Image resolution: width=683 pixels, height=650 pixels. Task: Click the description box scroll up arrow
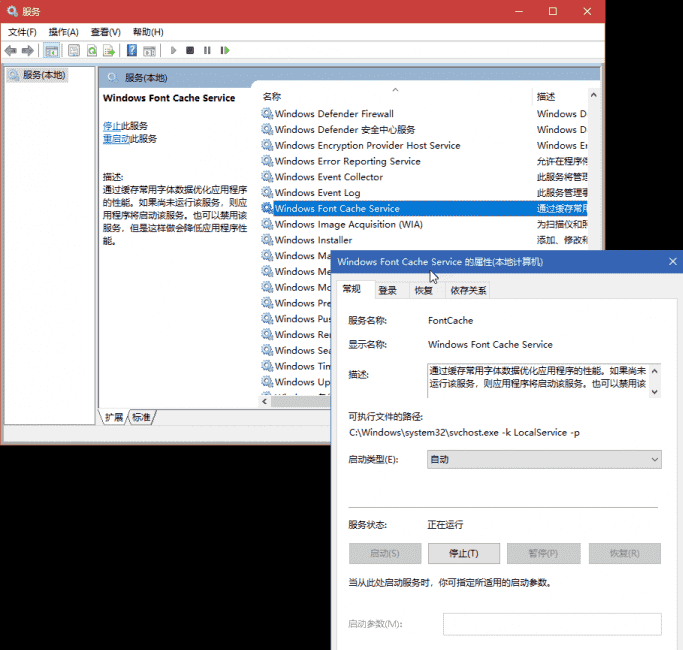[x=654, y=371]
